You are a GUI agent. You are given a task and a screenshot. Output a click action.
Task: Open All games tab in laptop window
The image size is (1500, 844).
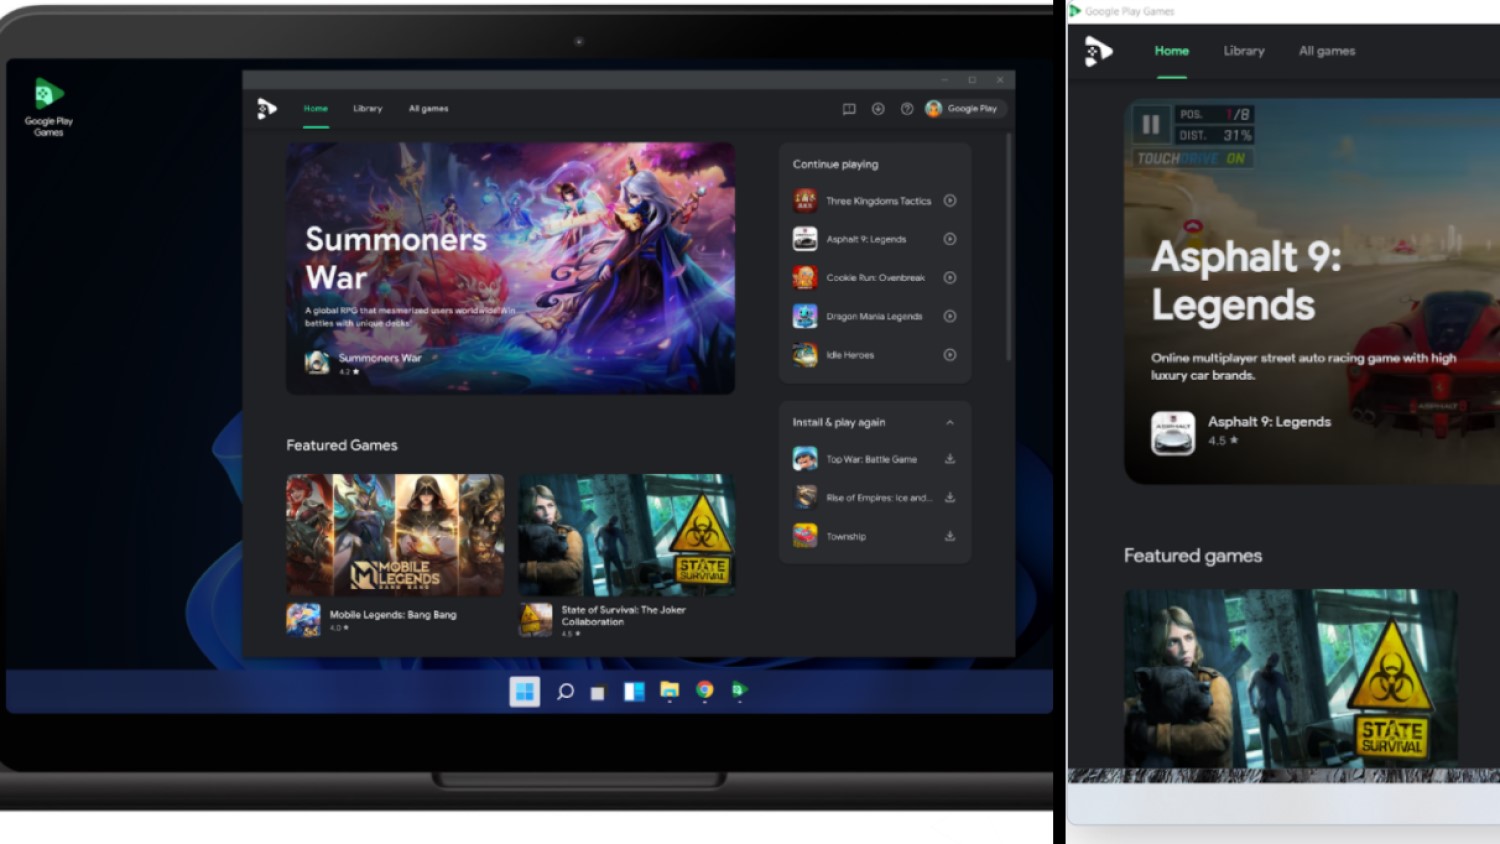click(x=428, y=109)
